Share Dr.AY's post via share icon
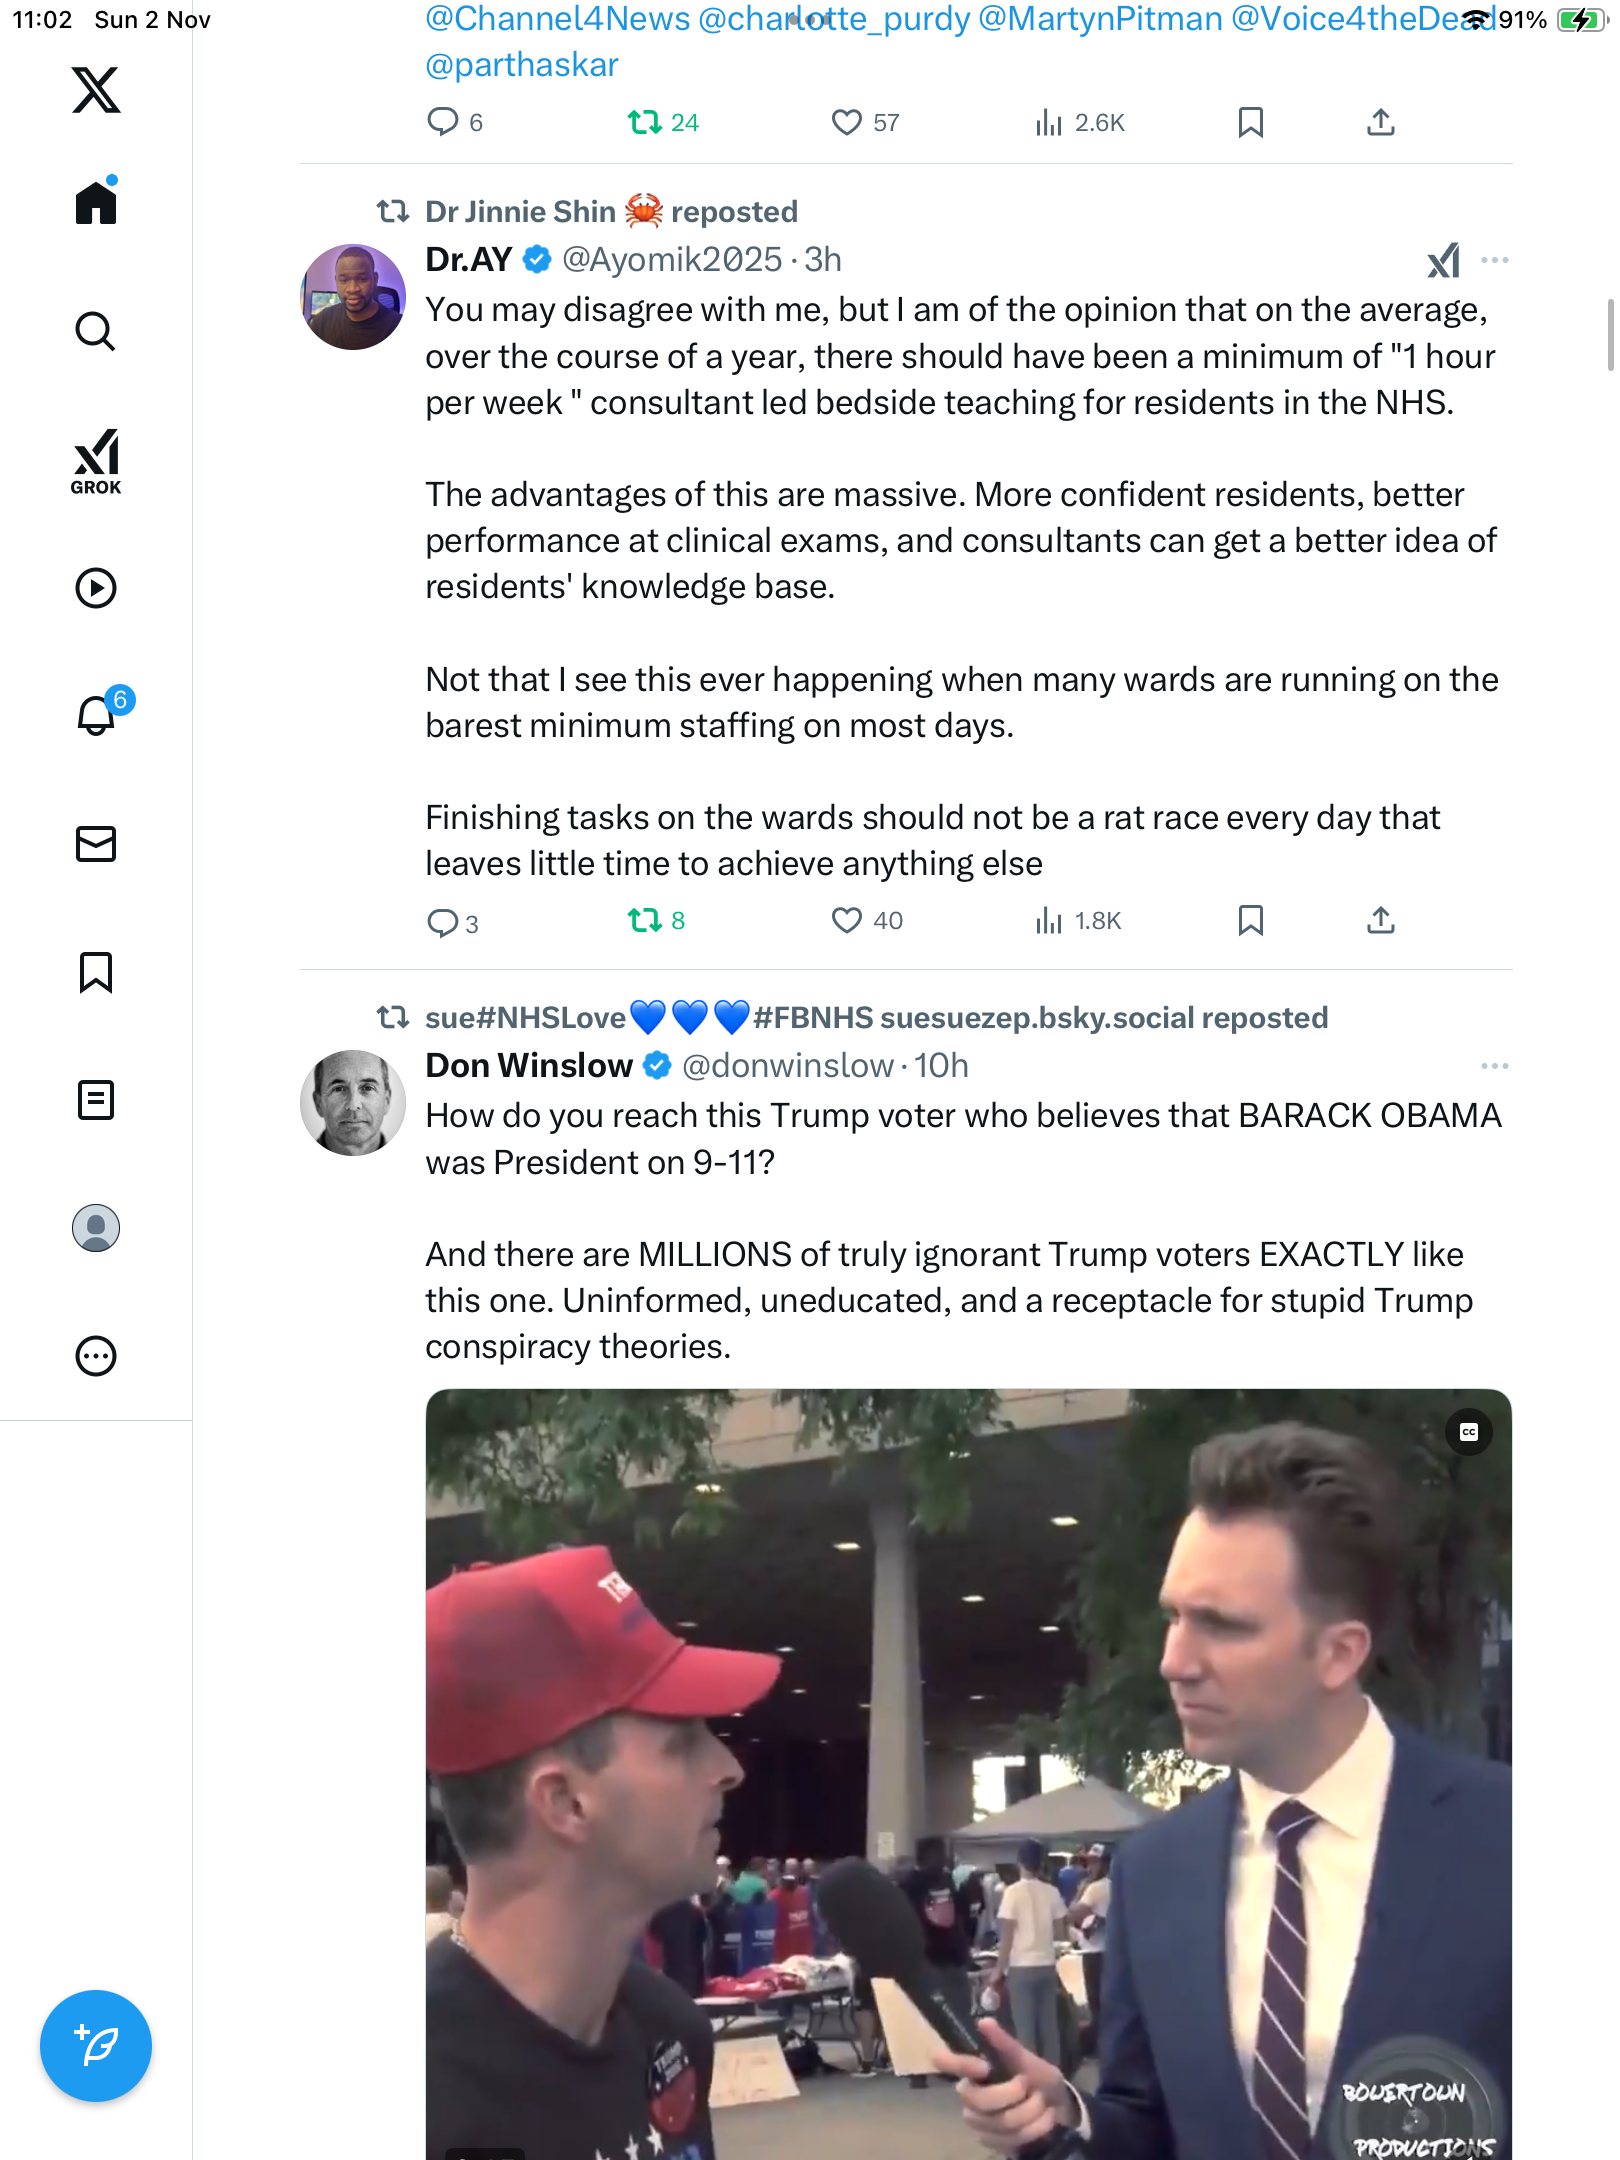Viewport: 1620px width, 2160px height. [1380, 920]
